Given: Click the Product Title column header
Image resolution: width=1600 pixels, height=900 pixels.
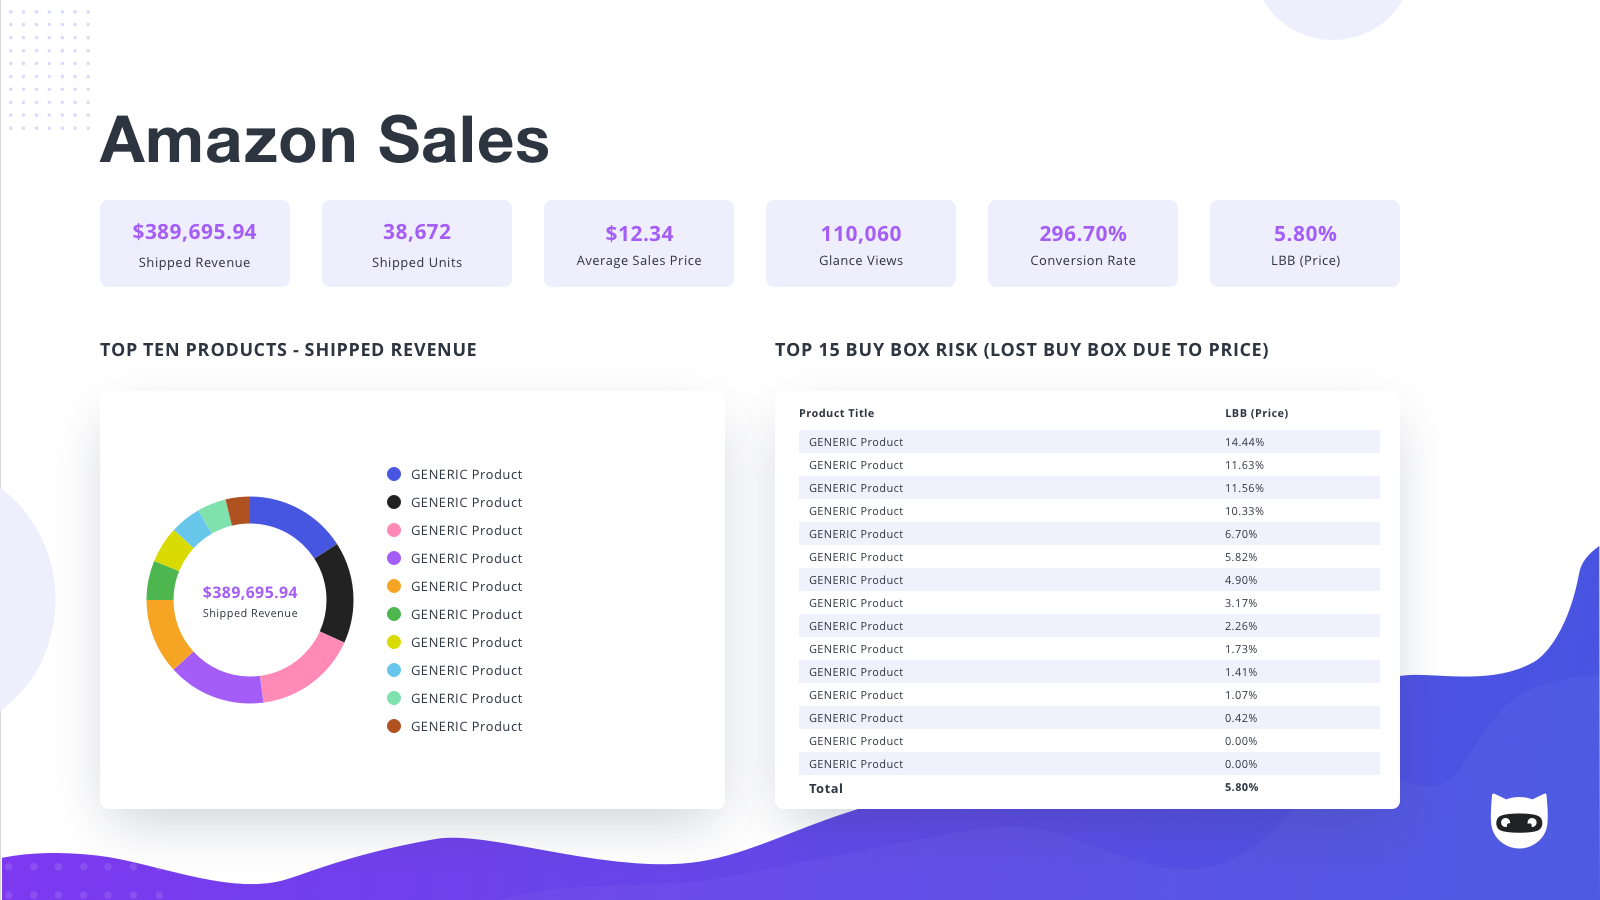Looking at the screenshot, I should pyautogui.click(x=836, y=413).
